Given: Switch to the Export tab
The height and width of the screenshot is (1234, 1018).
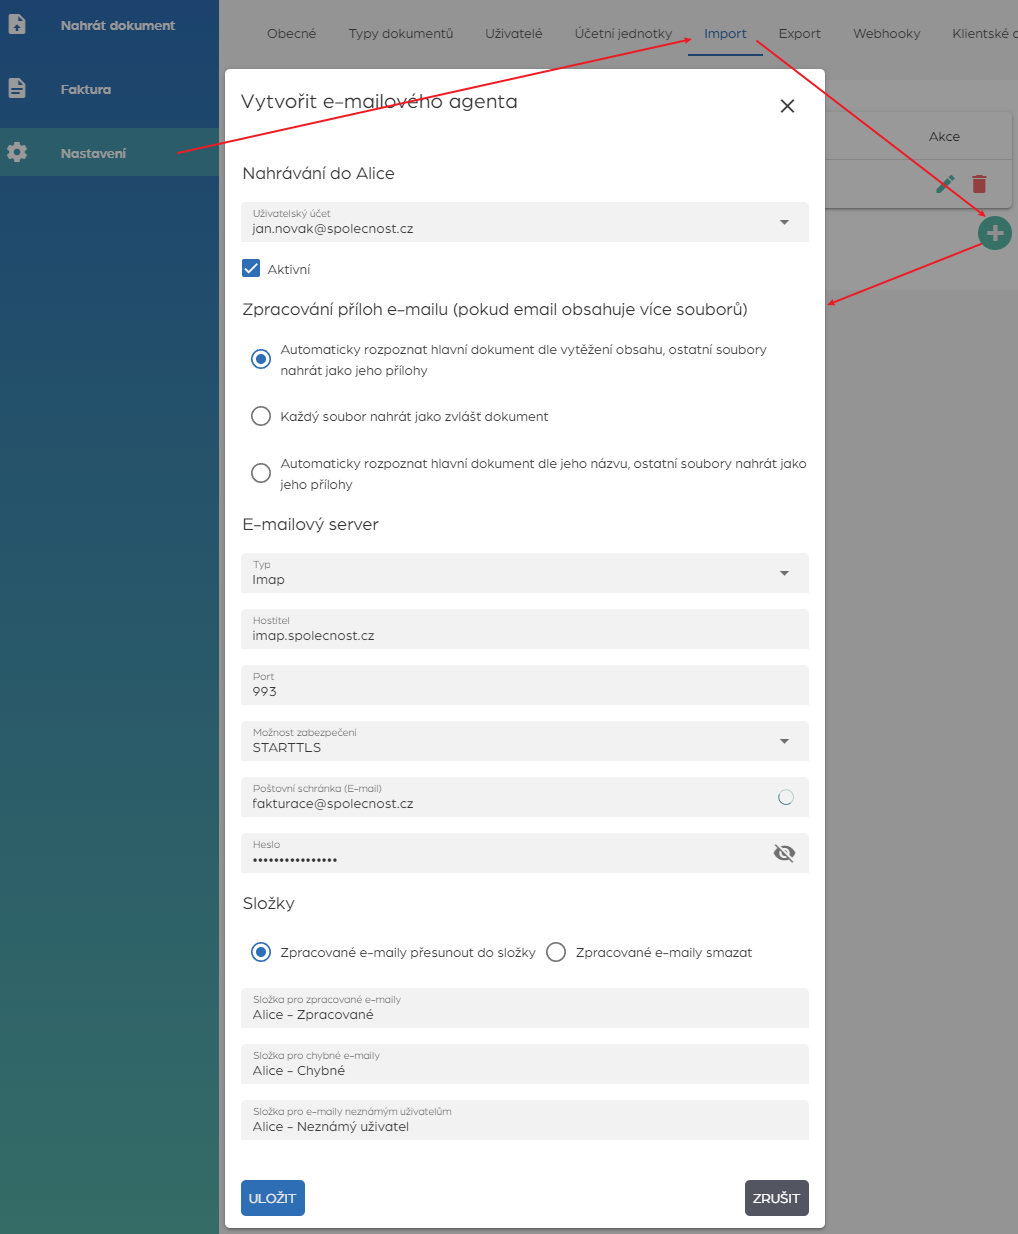Looking at the screenshot, I should coord(799,33).
